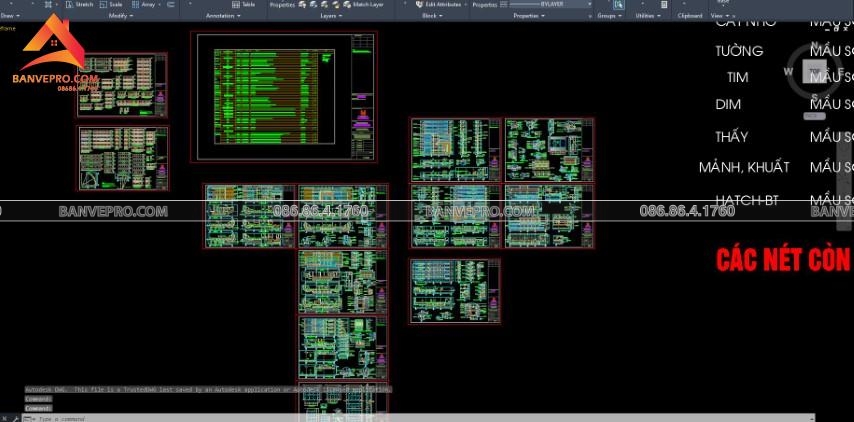This screenshot has width=854, height=422.
Task: Click the Table tool in Annotation panel
Action: pyautogui.click(x=243, y=4)
